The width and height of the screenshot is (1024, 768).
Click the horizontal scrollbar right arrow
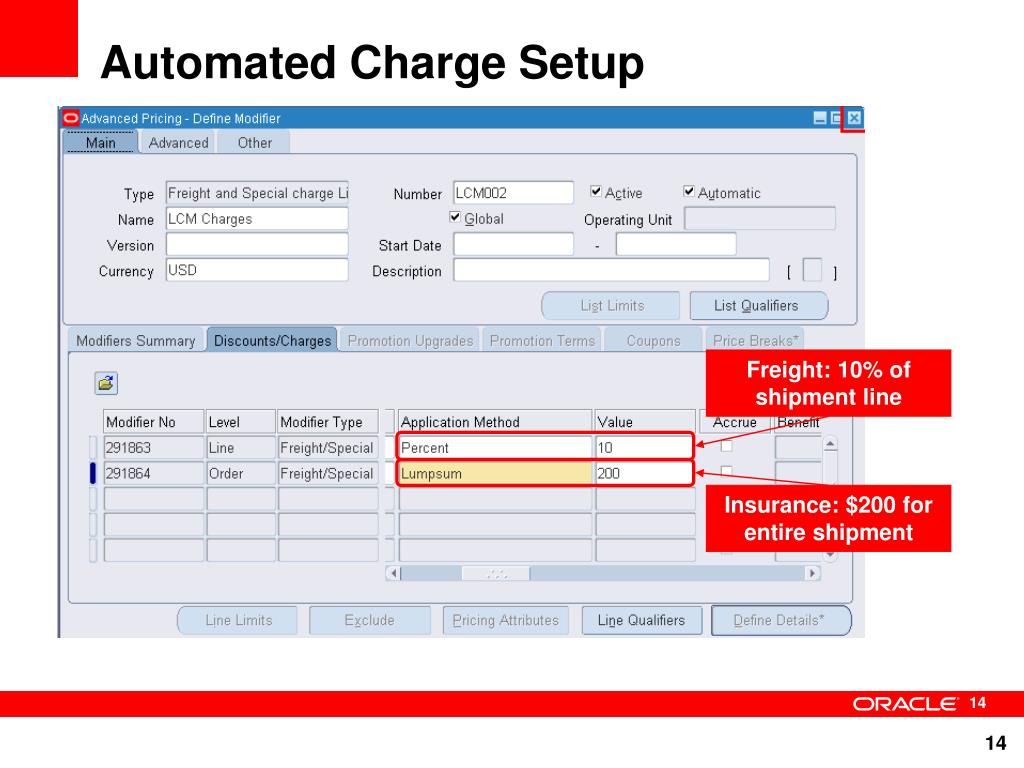[x=812, y=573]
